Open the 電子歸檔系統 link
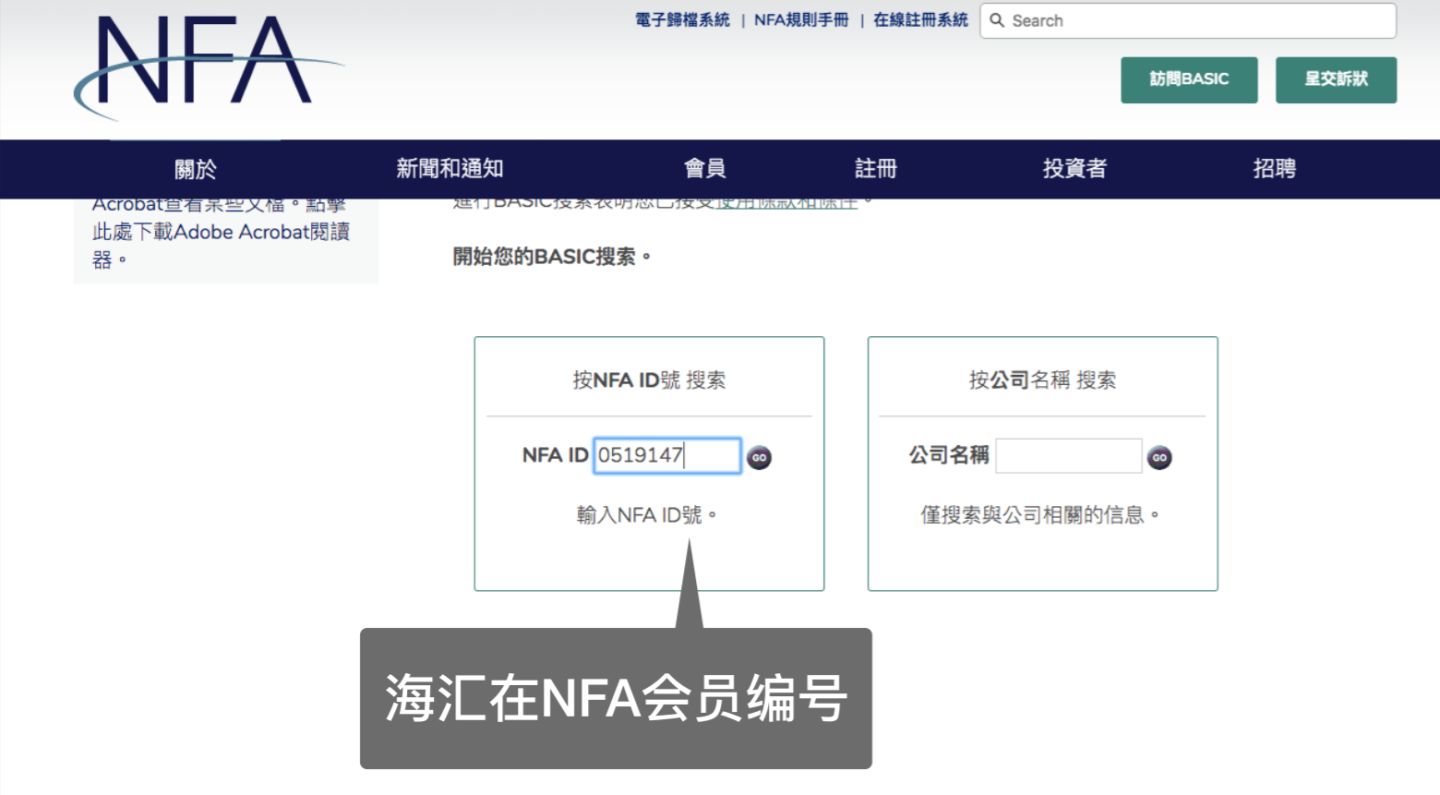Screen dimensions: 1440x795 (x=682, y=20)
